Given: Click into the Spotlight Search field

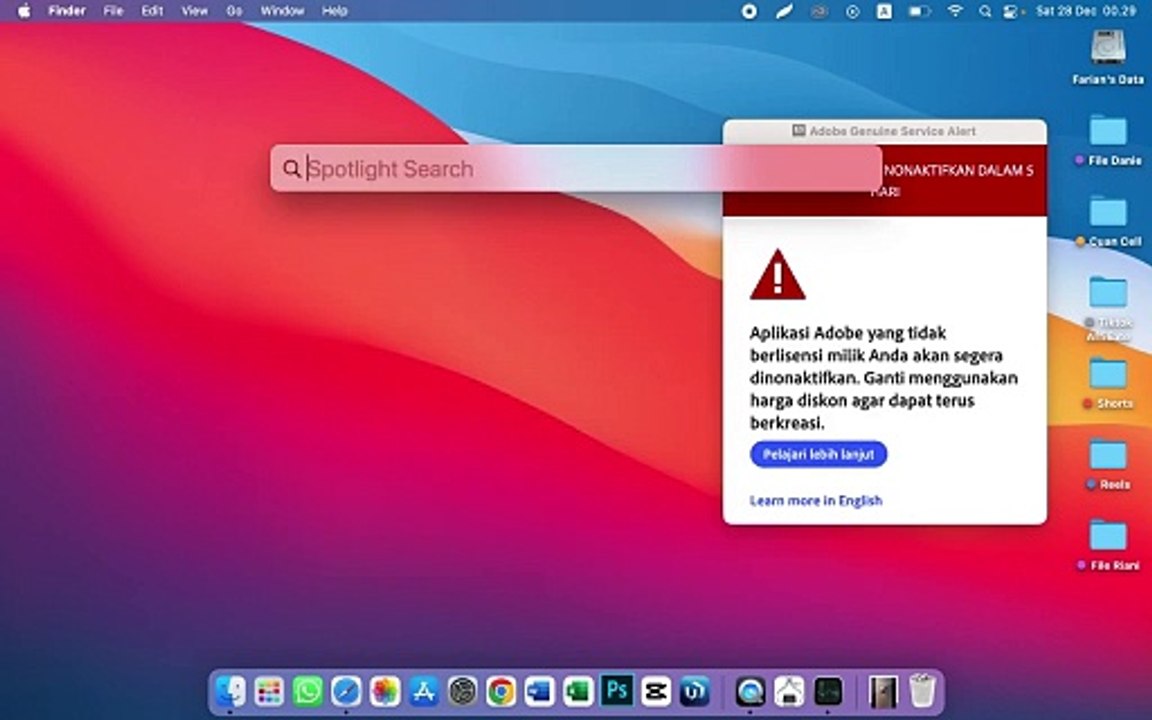Looking at the screenshot, I should pos(576,168).
